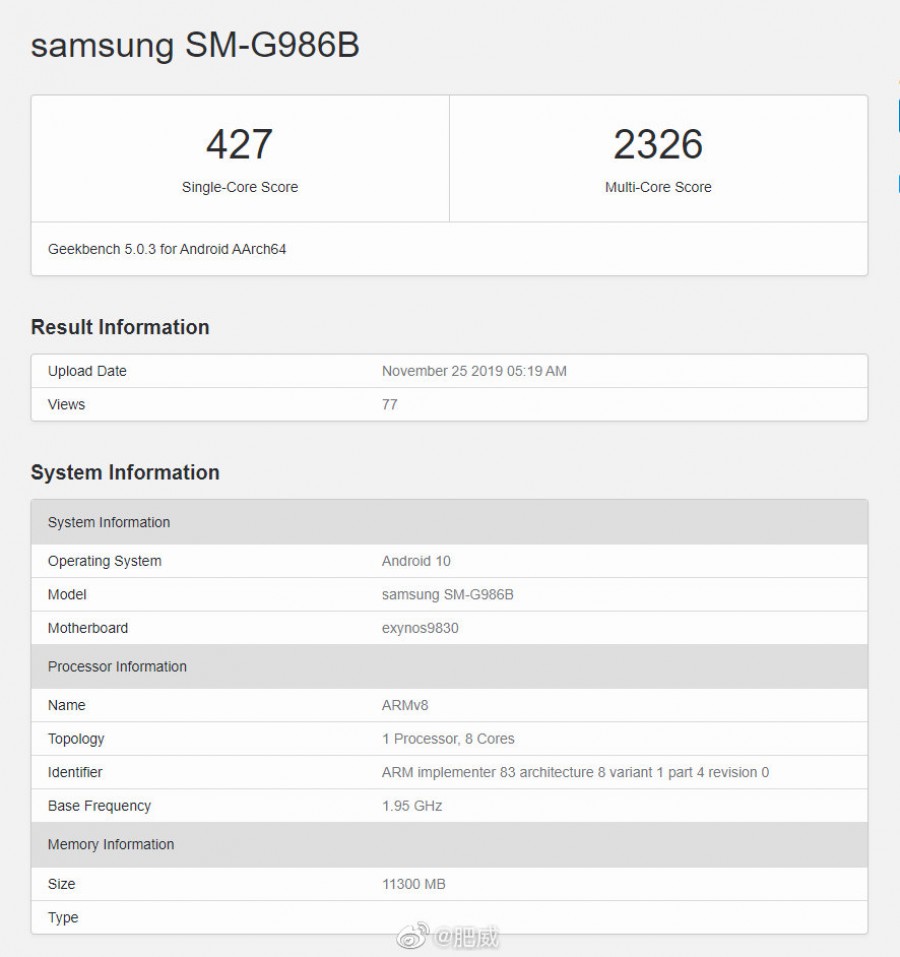Click the ARM implementer 83 identifier value
This screenshot has height=957, width=900.
(575, 772)
